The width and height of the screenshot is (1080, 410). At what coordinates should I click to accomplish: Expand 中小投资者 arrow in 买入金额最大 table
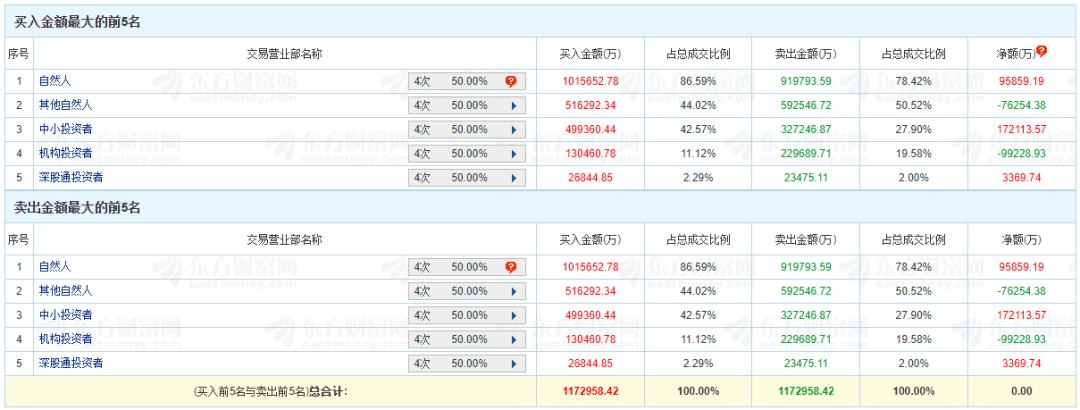point(512,129)
